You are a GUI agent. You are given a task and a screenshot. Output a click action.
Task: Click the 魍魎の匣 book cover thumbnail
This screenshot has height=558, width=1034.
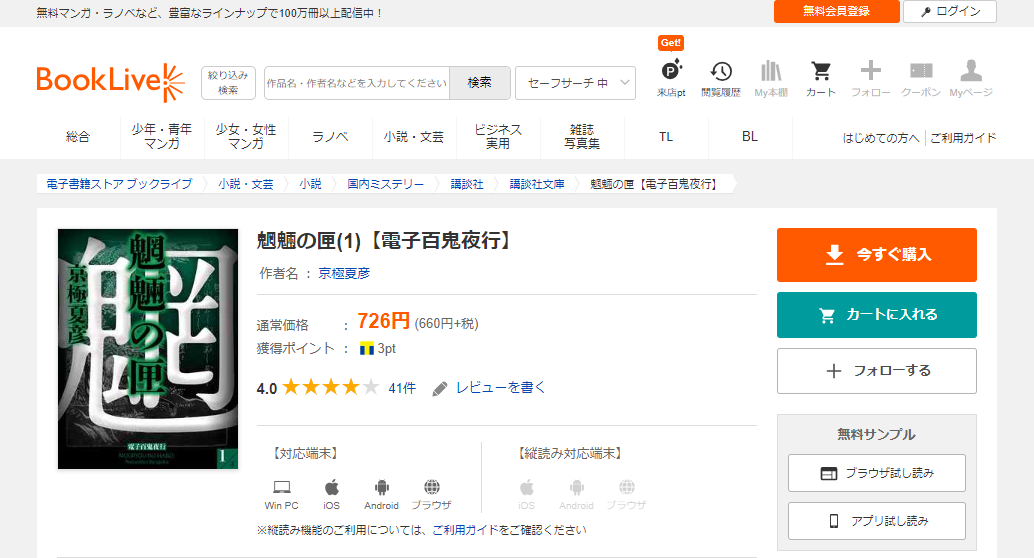148,349
